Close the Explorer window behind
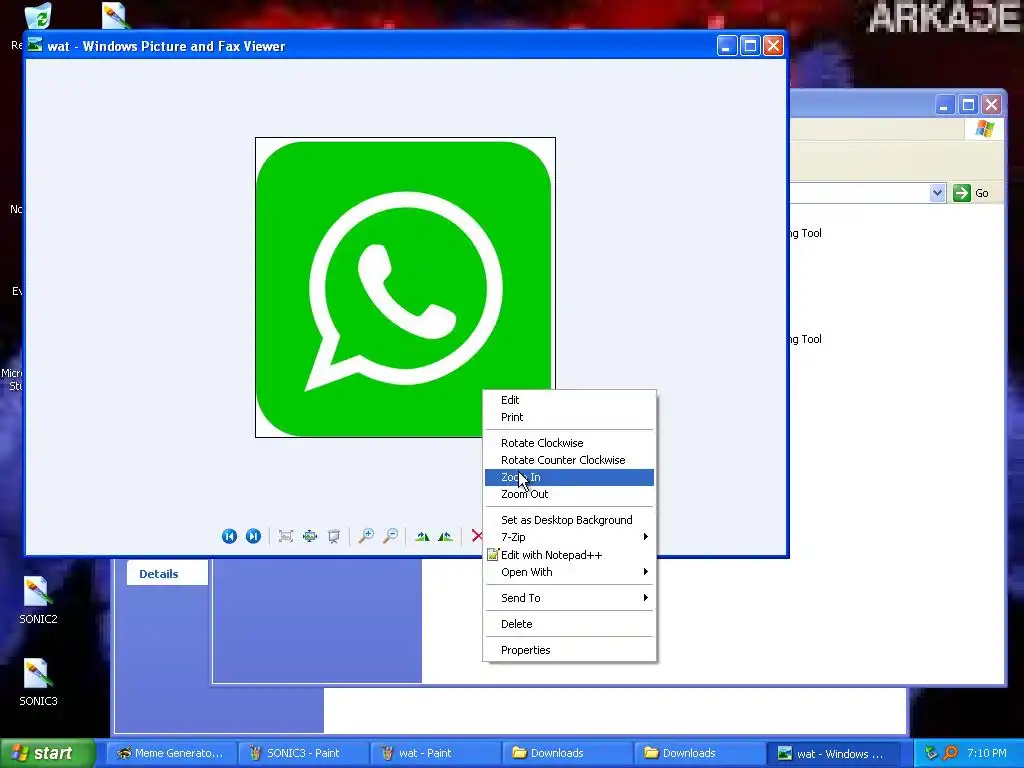 (991, 104)
